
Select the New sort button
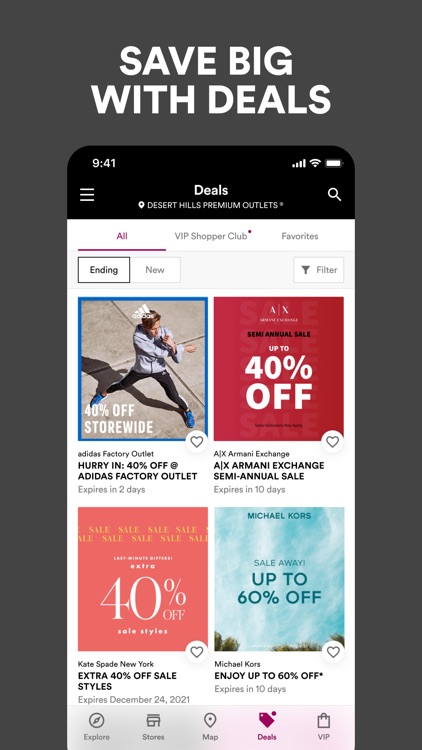click(155, 270)
